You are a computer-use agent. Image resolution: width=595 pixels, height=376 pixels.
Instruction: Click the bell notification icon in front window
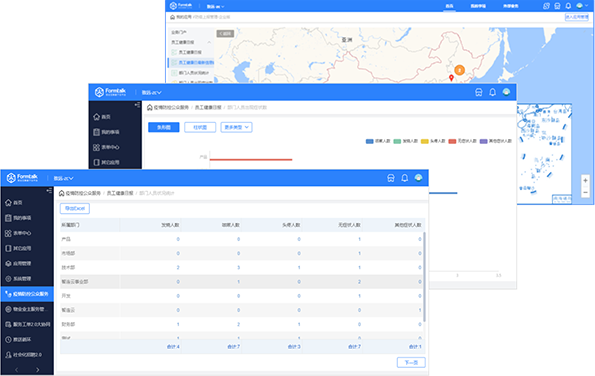point(405,178)
